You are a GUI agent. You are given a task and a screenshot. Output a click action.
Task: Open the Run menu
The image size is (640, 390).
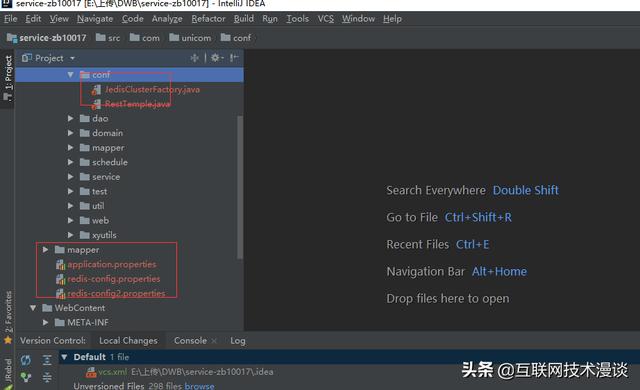pos(270,19)
